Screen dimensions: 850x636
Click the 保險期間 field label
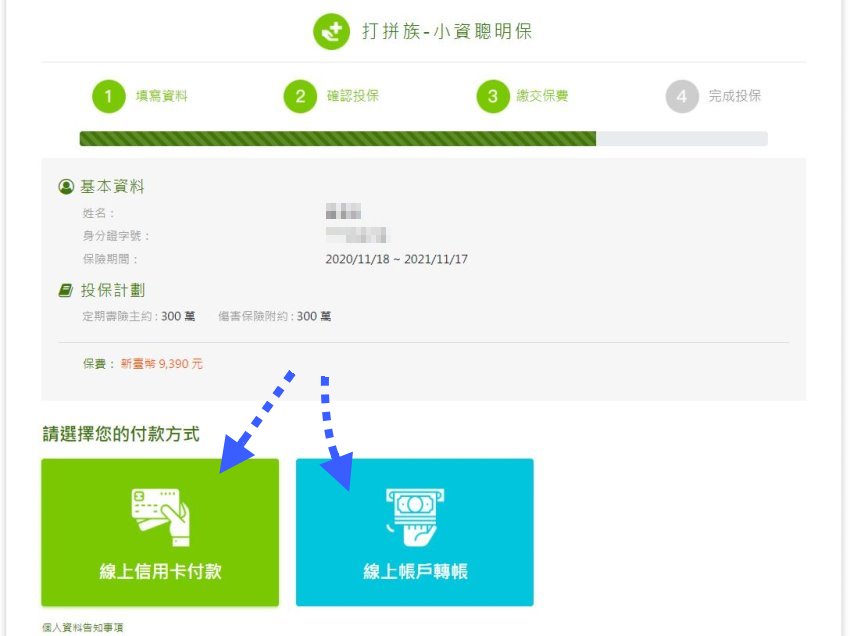[x=110, y=259]
